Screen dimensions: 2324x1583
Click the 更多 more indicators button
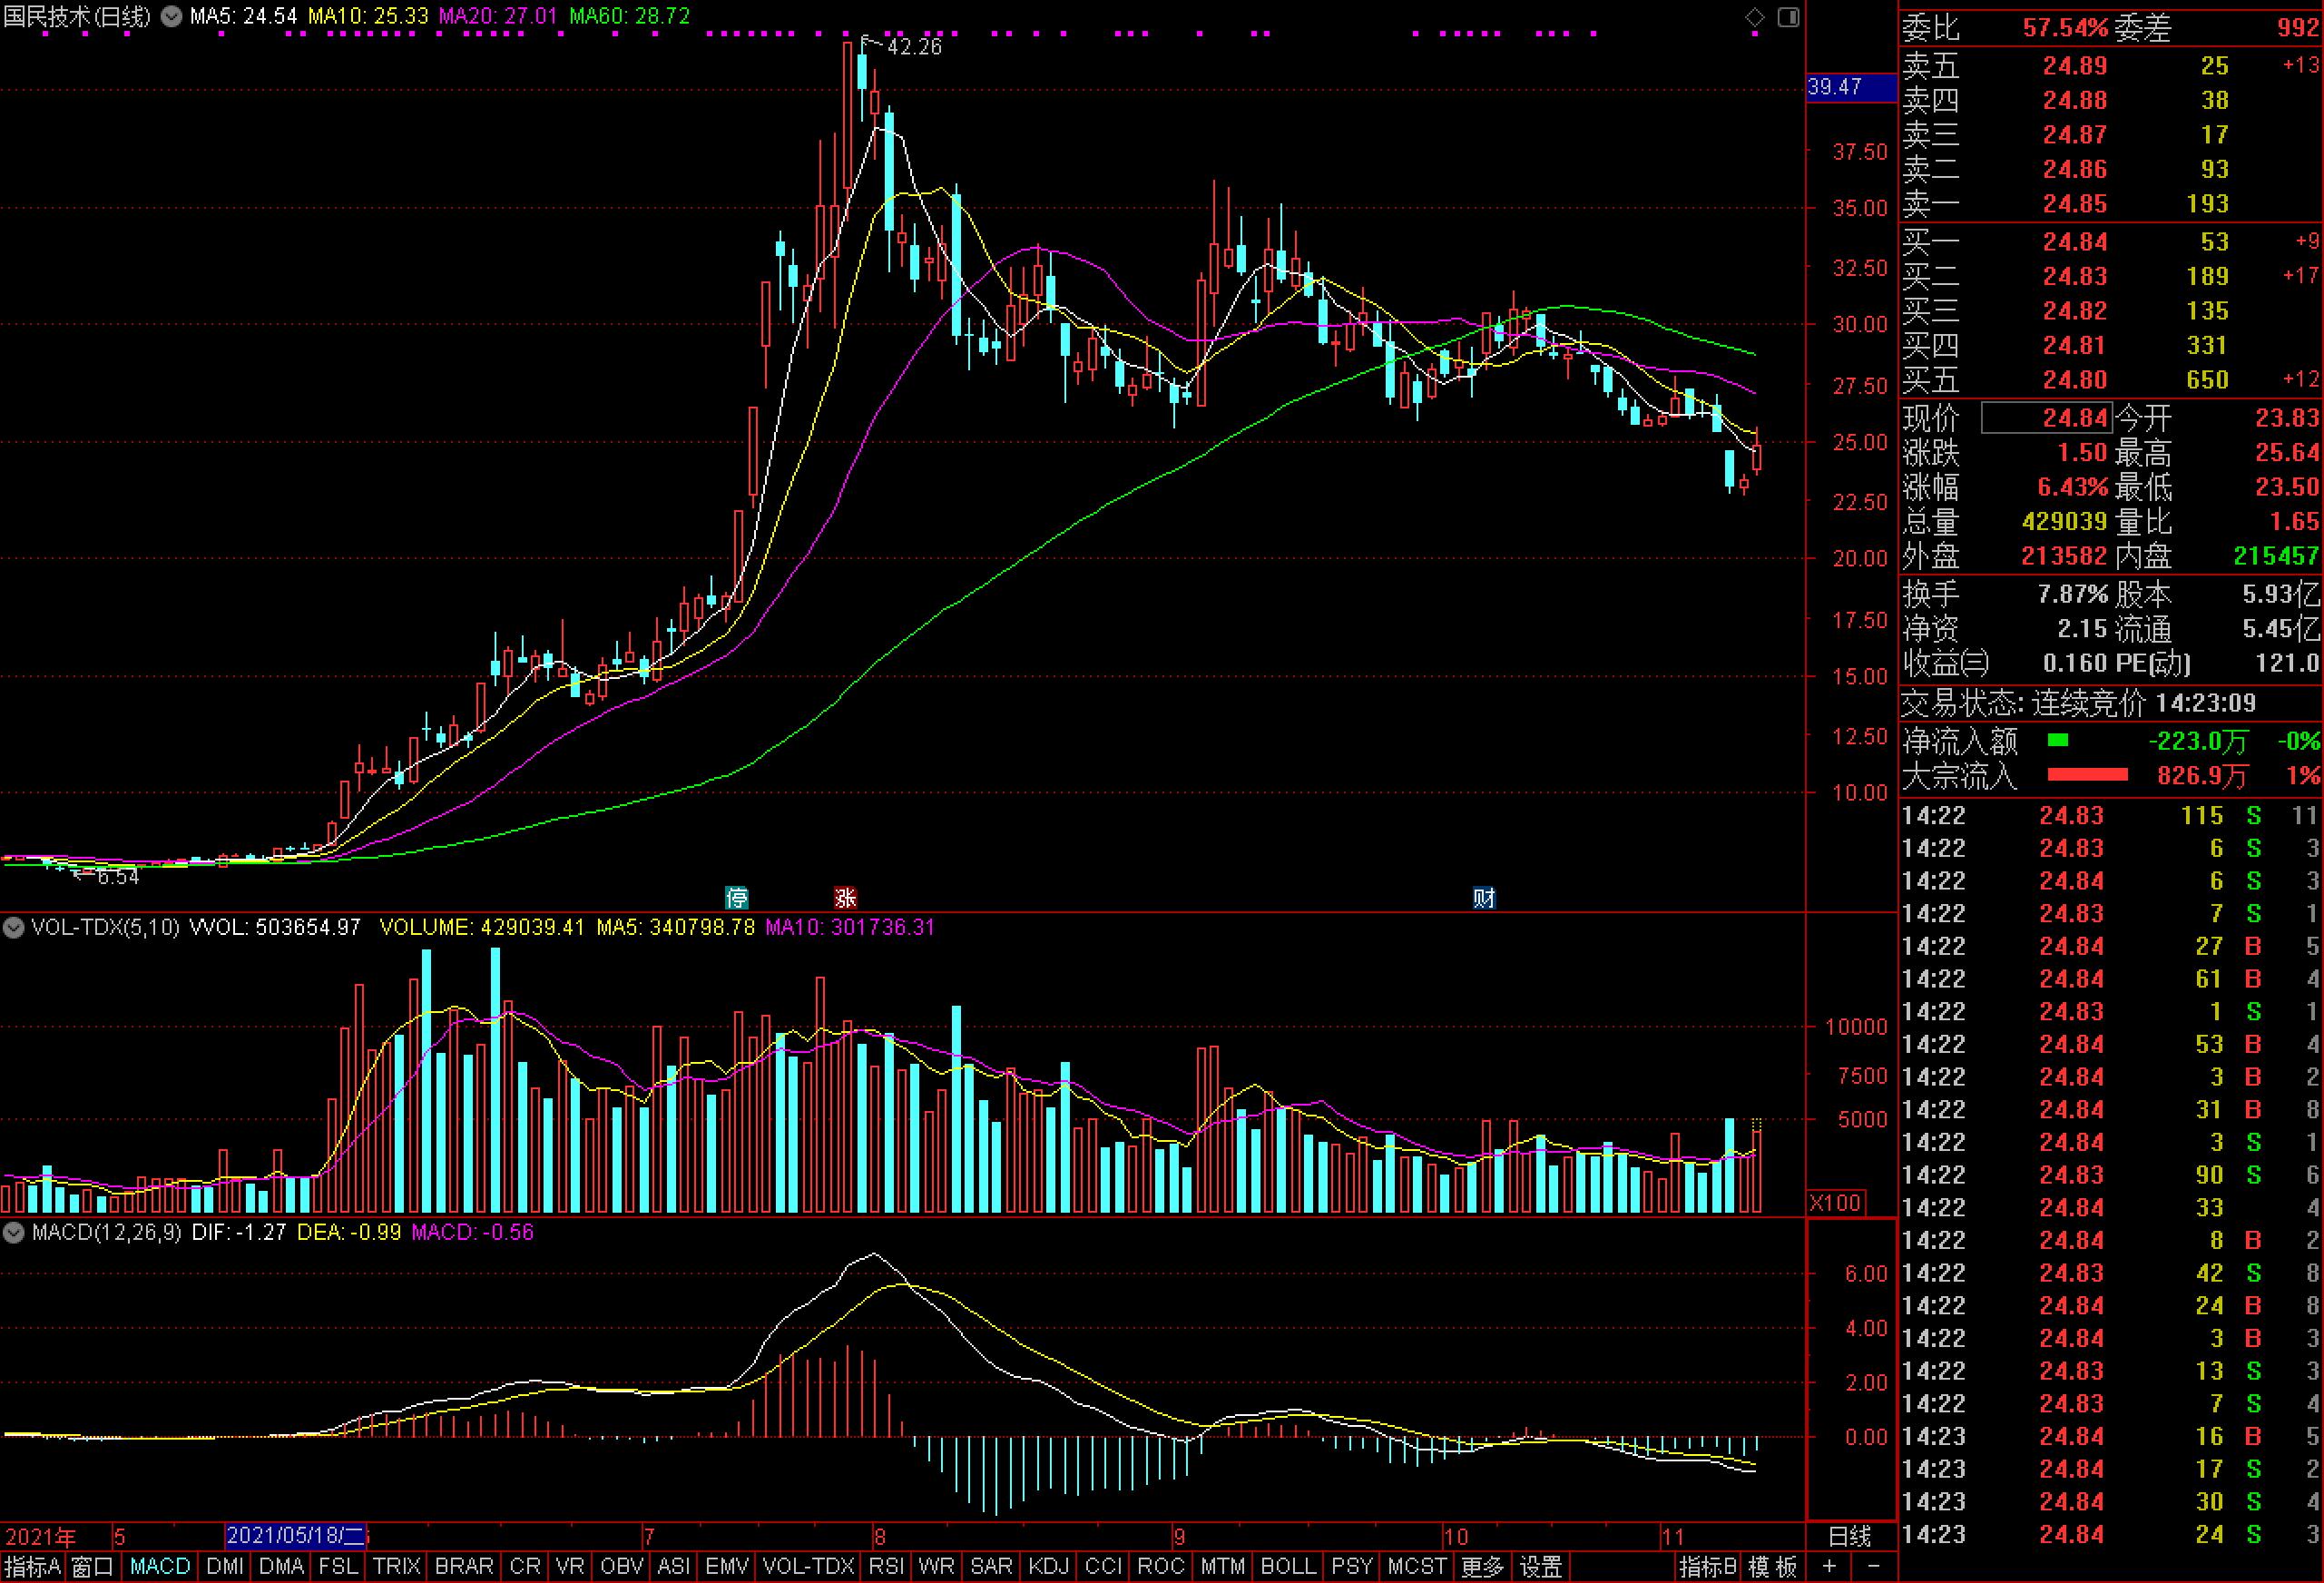tap(1482, 1566)
